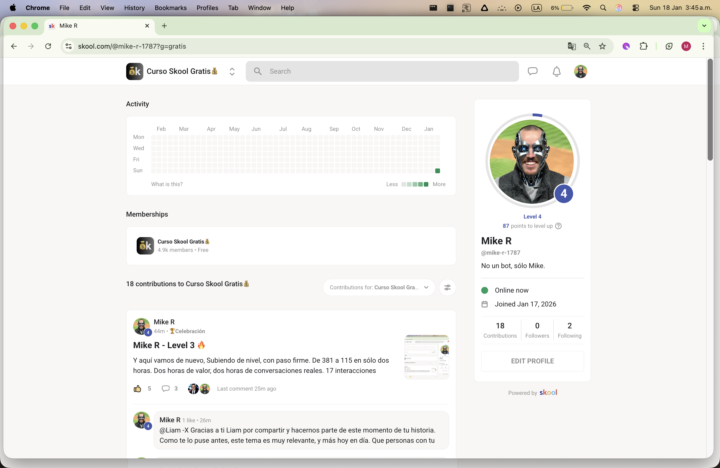Open Chrome three-dot menu
Image resolution: width=720 pixels, height=468 pixels.
point(703,46)
